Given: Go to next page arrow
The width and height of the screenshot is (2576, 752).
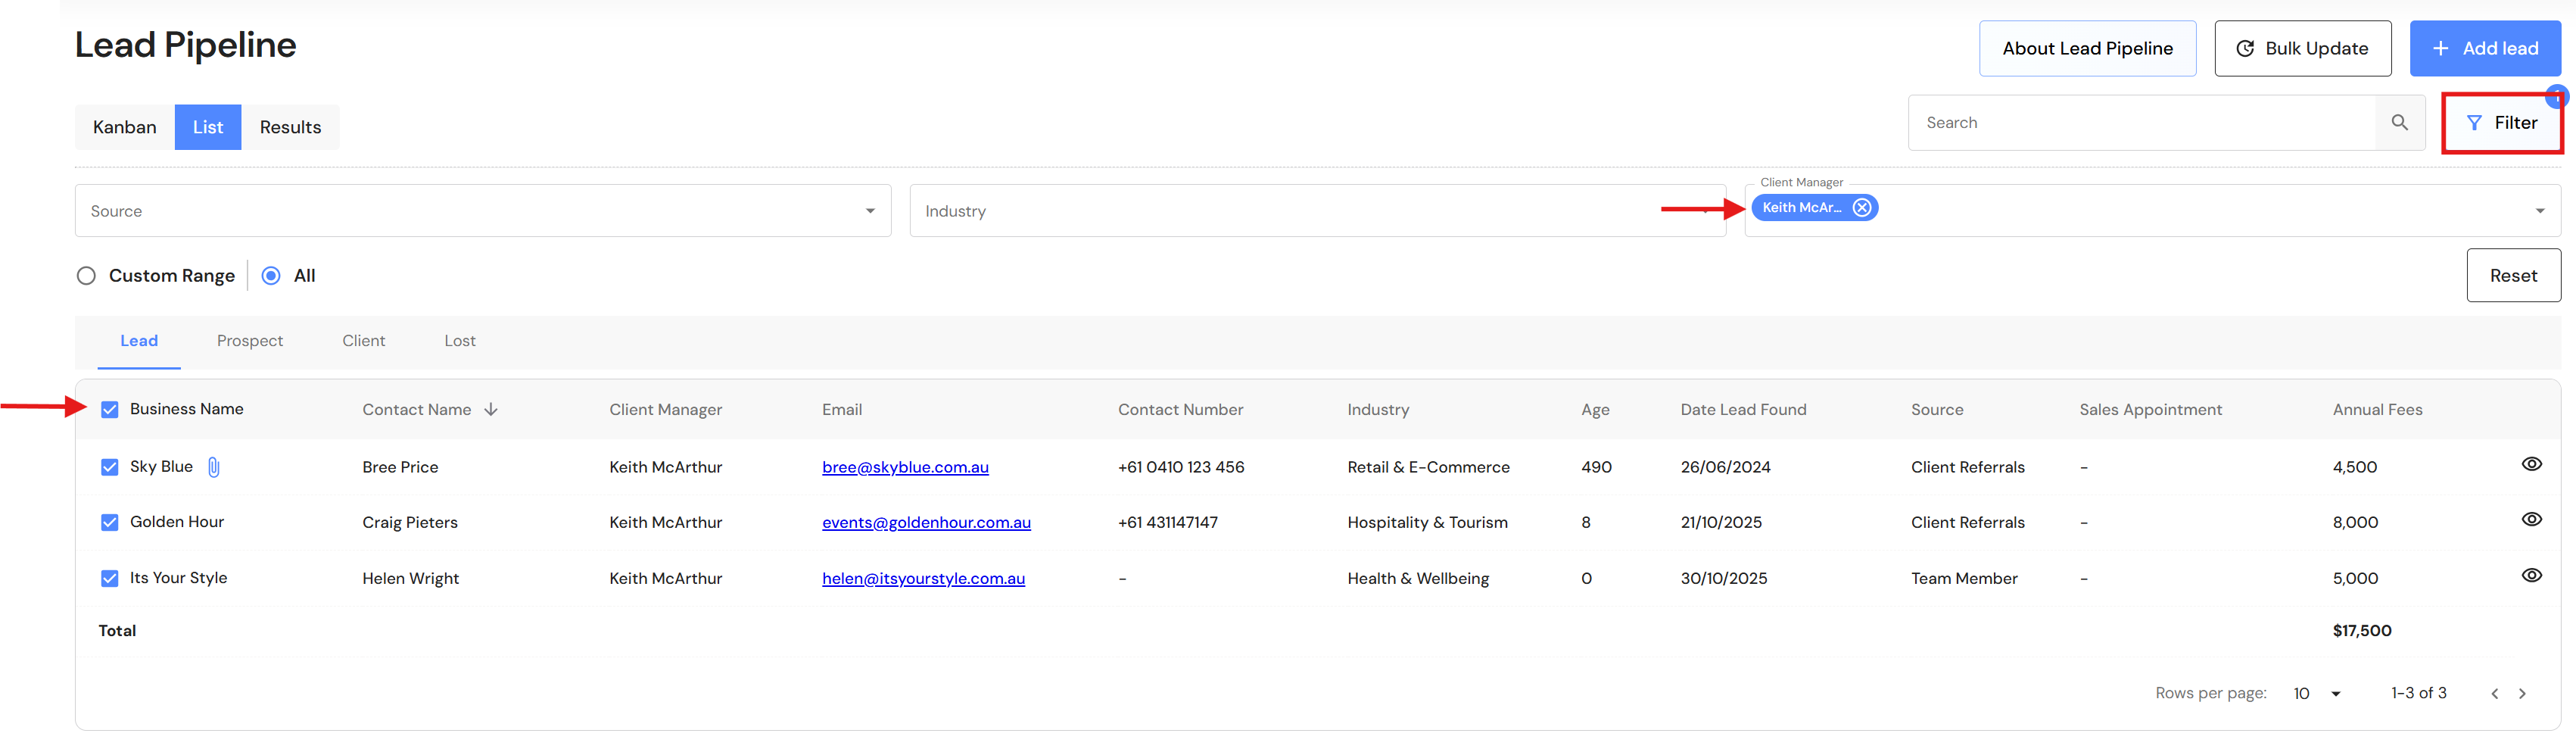Looking at the screenshot, I should tap(2522, 694).
